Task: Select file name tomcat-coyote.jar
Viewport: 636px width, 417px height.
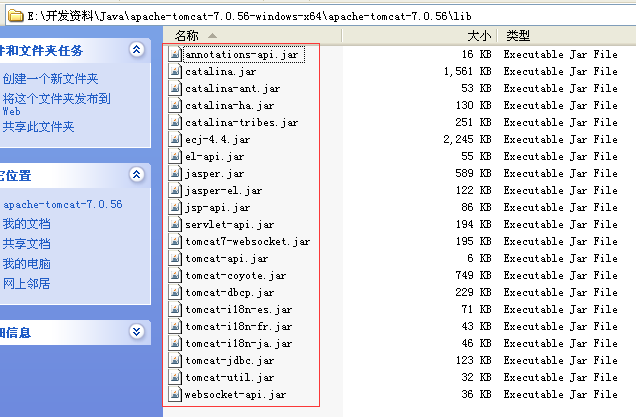Action: (x=236, y=276)
